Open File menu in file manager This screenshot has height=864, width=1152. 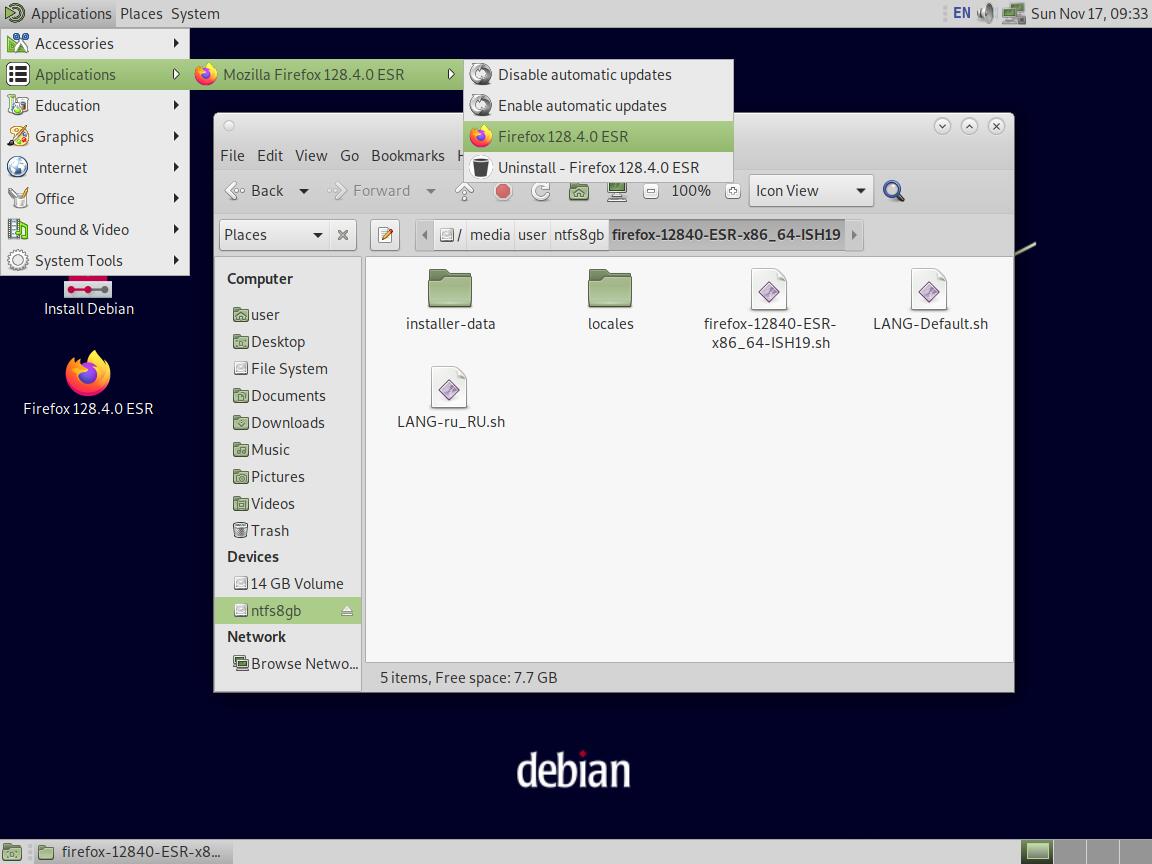coord(232,156)
